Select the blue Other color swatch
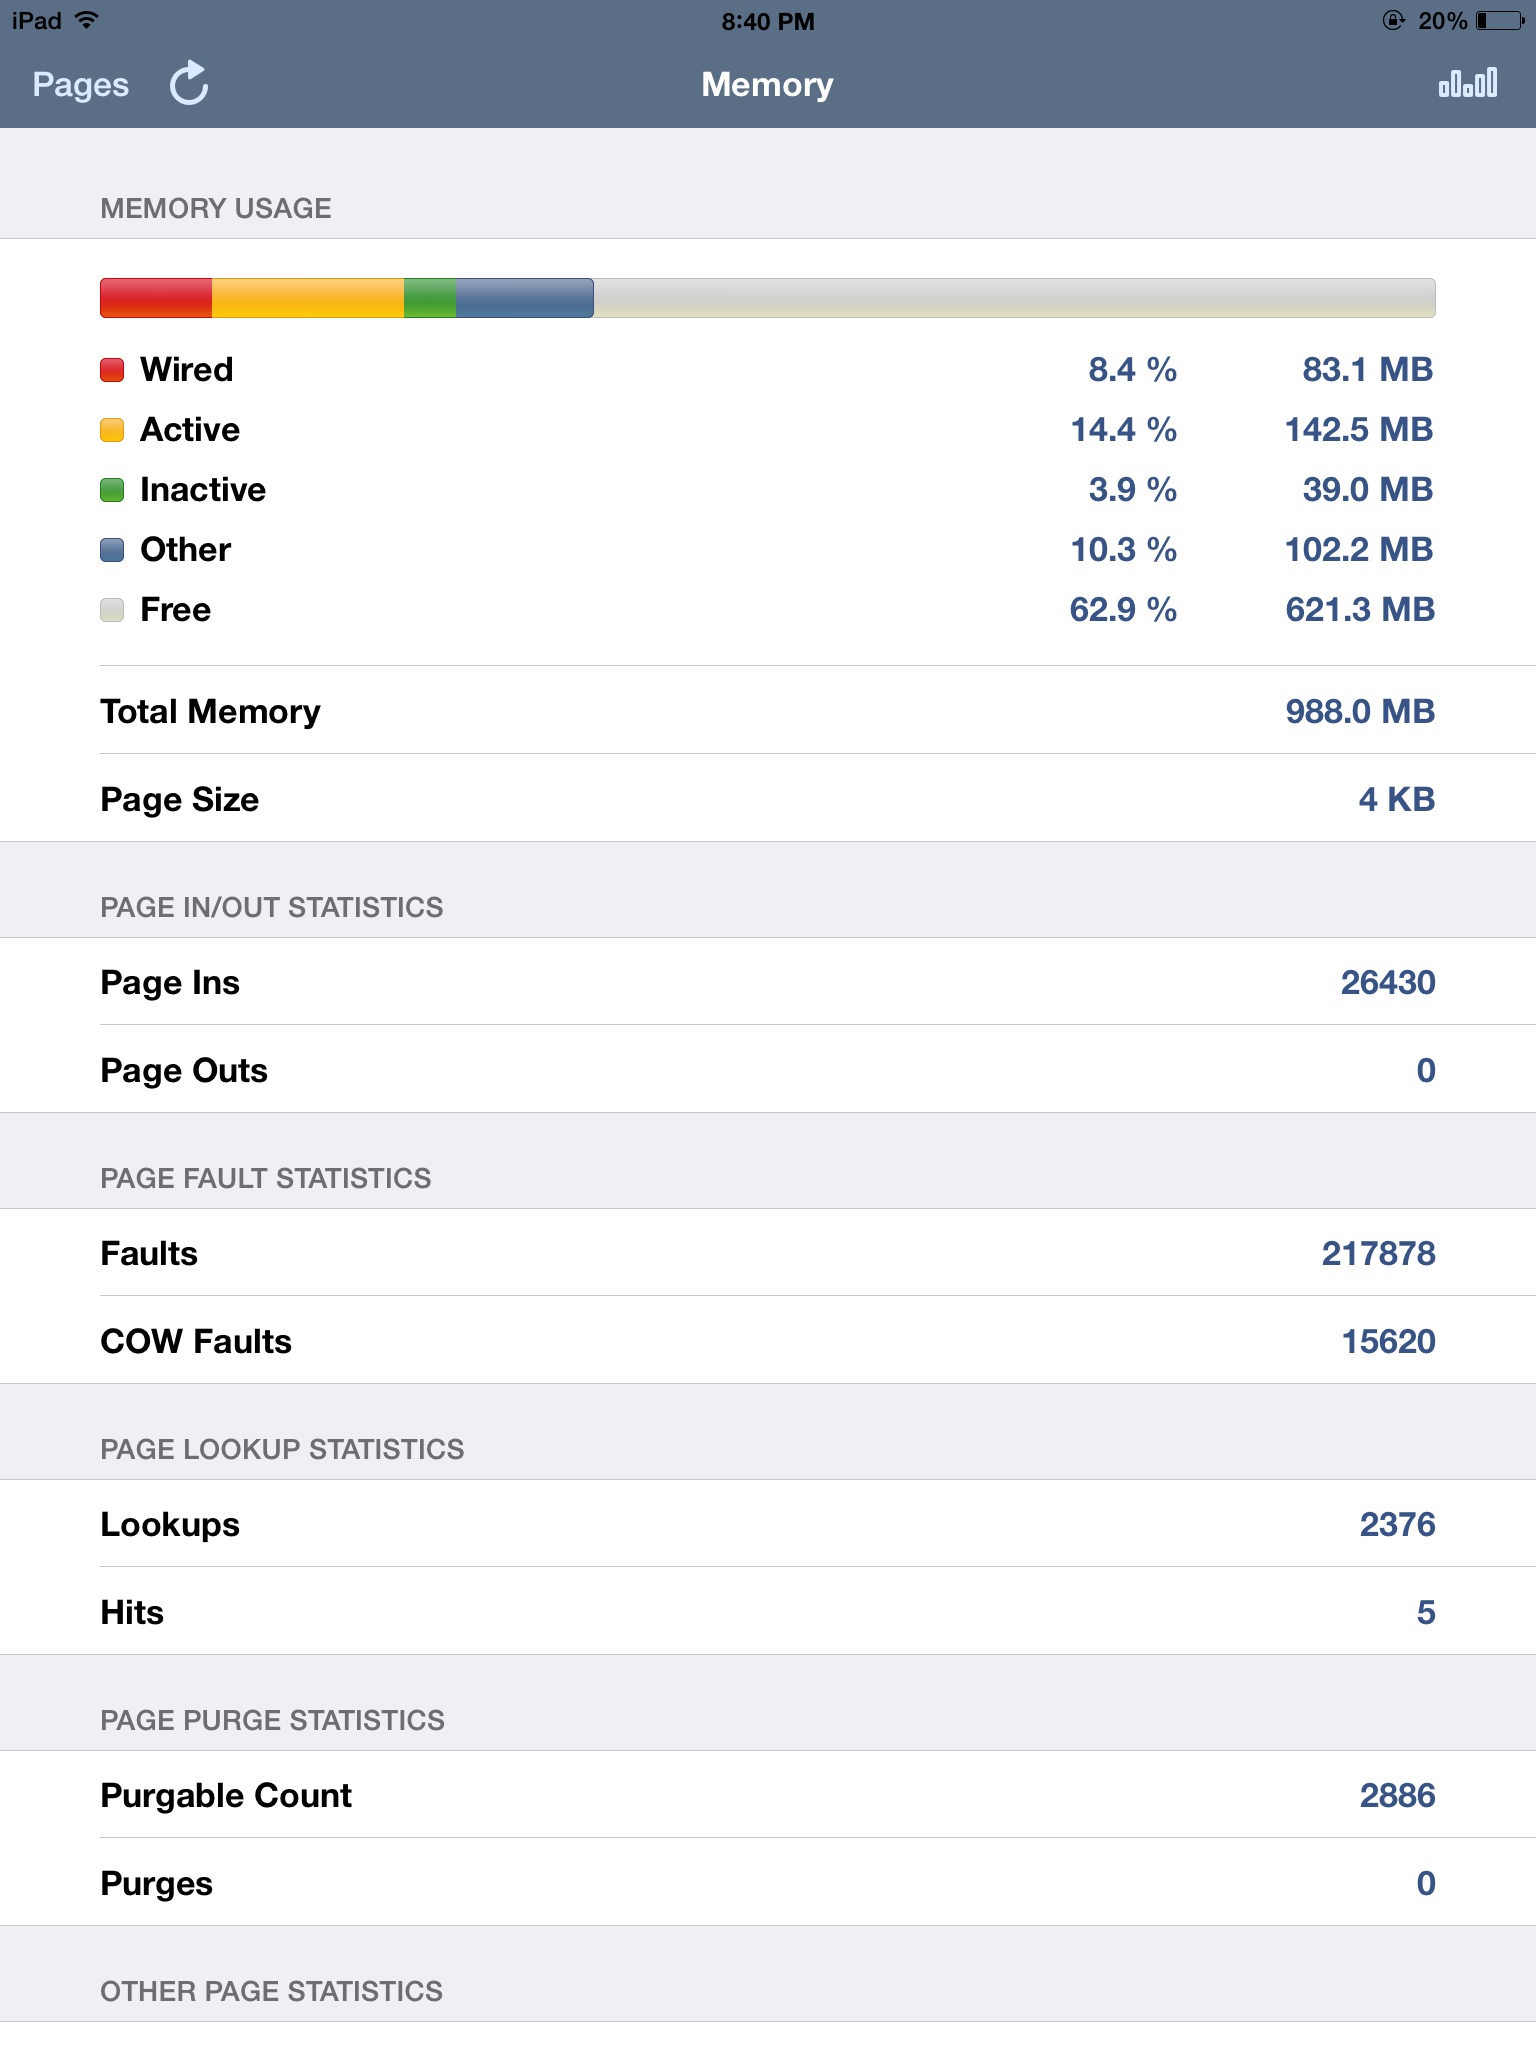 (112, 550)
